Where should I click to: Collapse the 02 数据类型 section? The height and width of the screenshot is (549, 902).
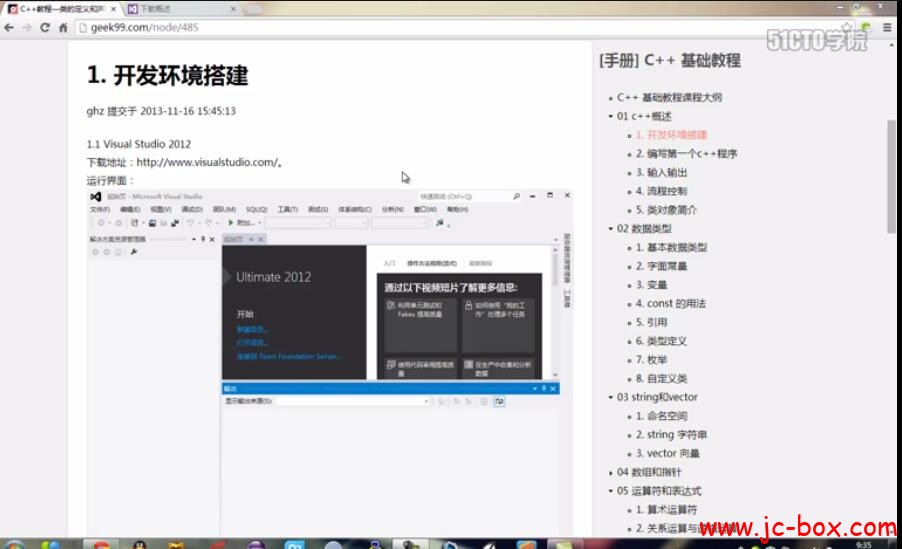[x=610, y=228]
